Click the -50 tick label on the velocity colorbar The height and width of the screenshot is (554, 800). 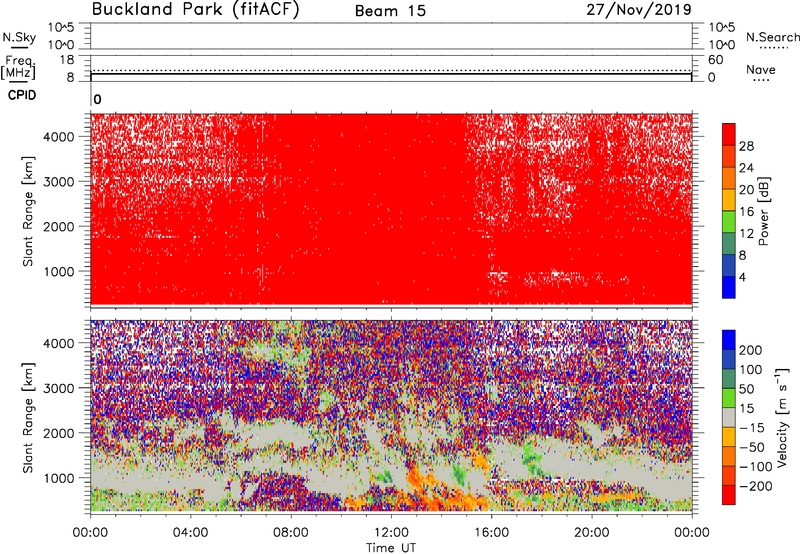coord(752,447)
